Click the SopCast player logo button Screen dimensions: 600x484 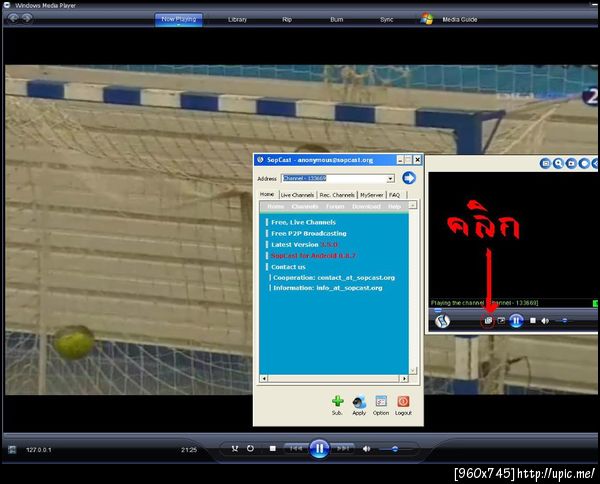(442, 321)
